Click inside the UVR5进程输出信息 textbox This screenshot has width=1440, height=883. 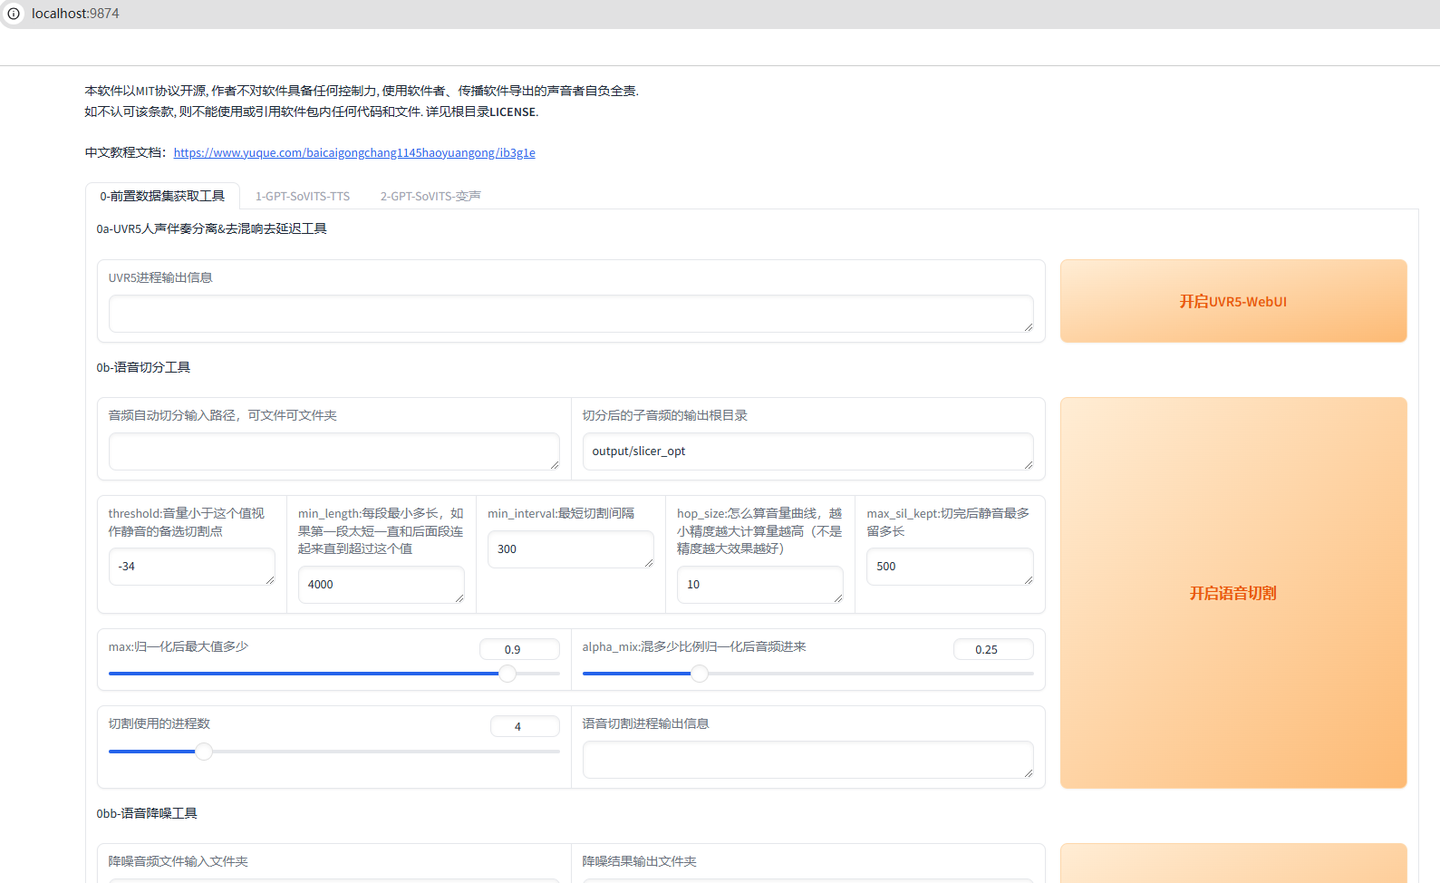pos(571,314)
